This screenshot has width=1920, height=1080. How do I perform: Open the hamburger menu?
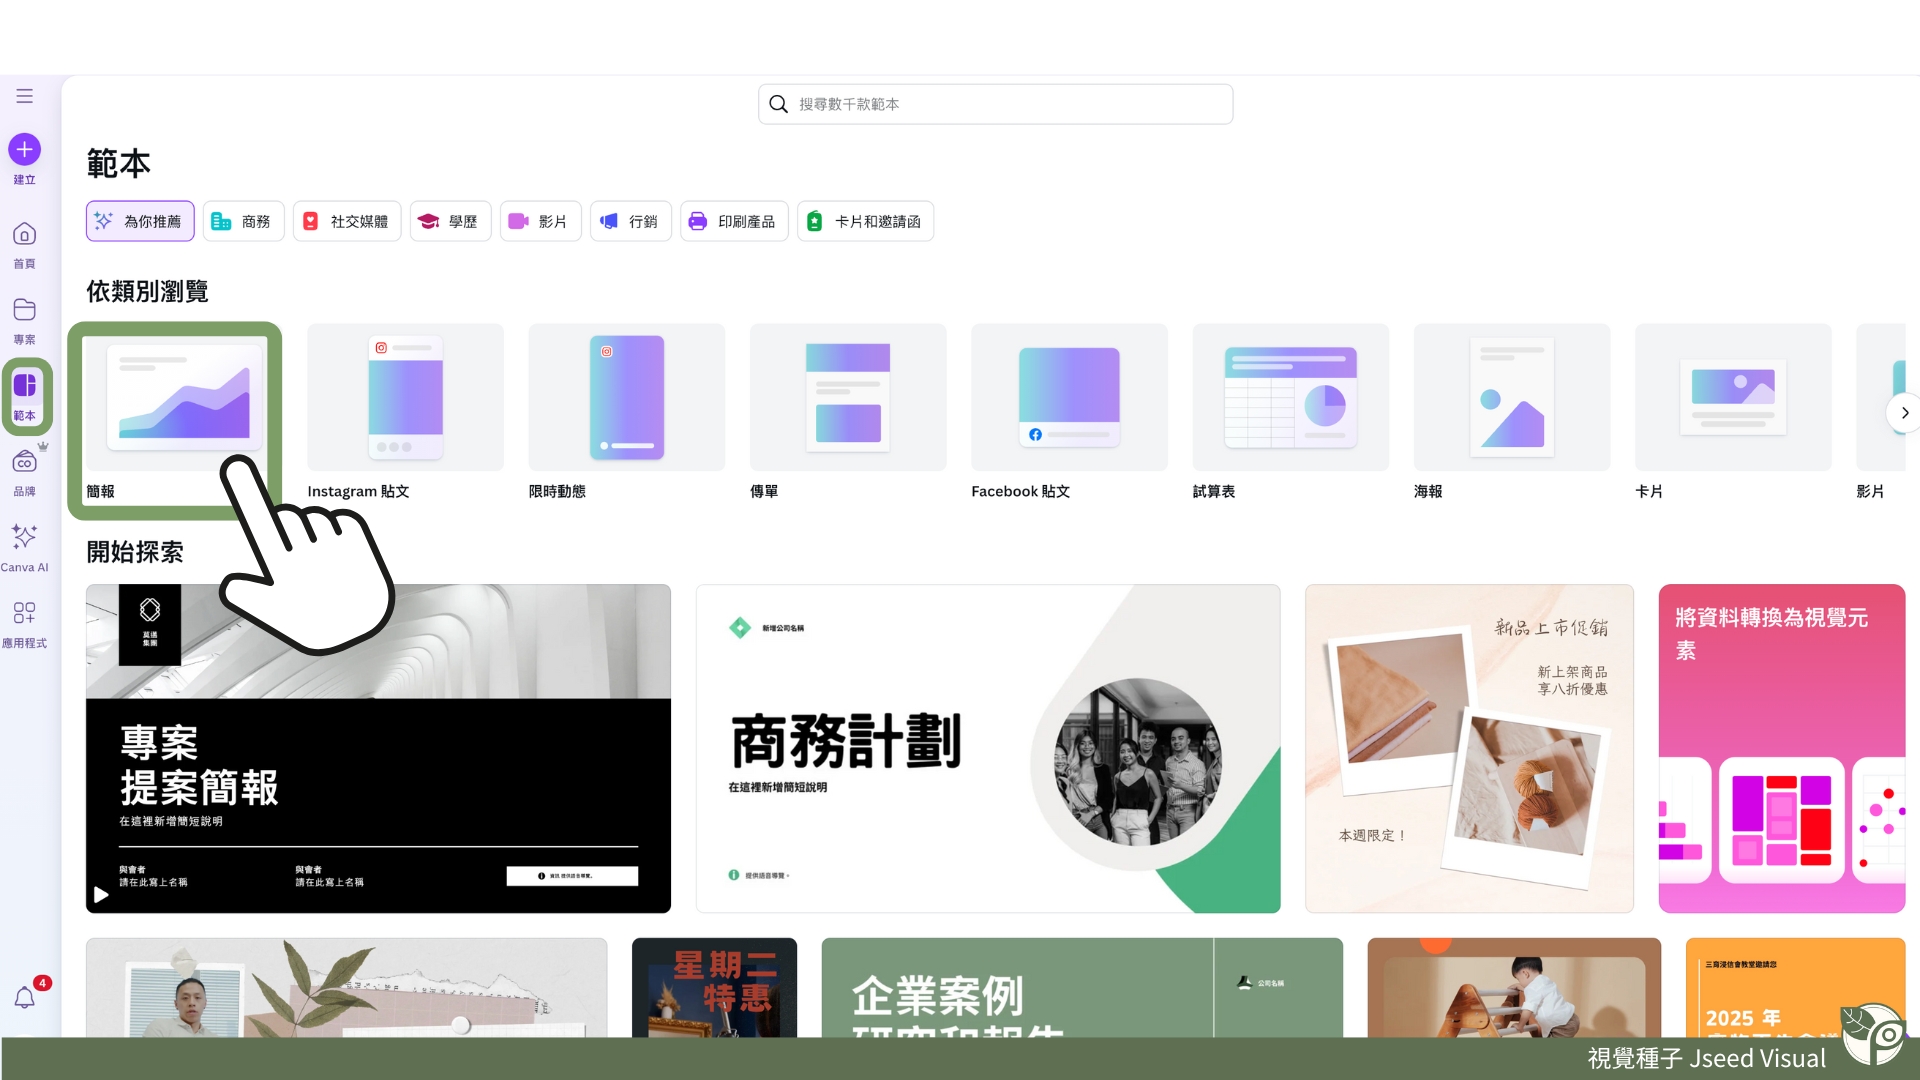pos(24,95)
